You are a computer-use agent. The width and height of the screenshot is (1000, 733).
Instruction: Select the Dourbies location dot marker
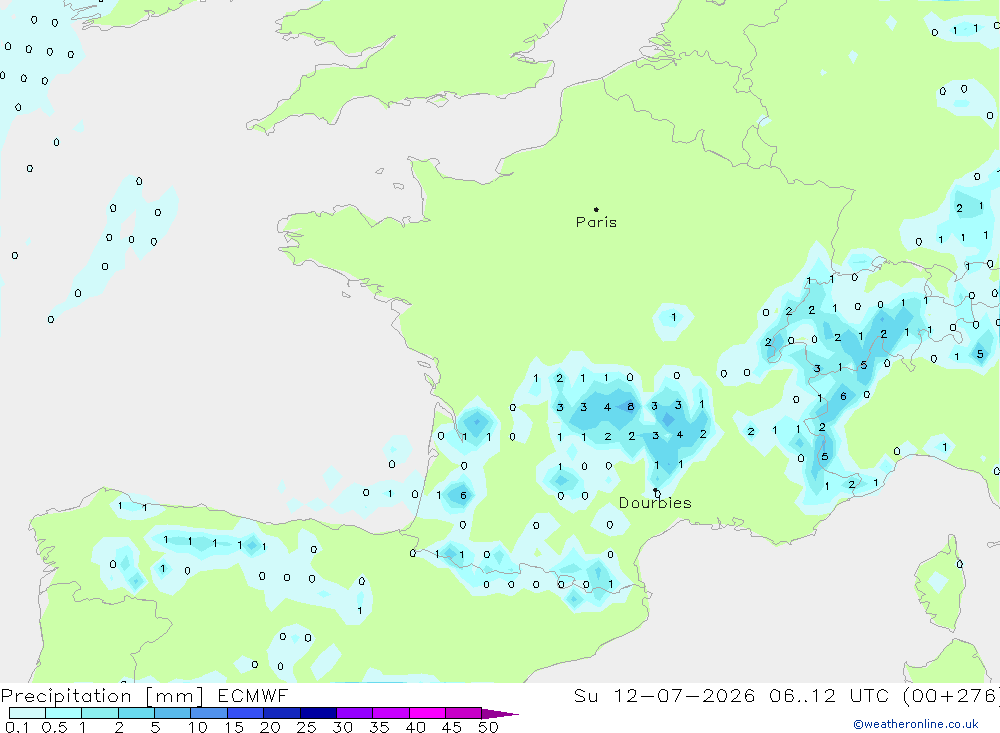[x=655, y=491]
